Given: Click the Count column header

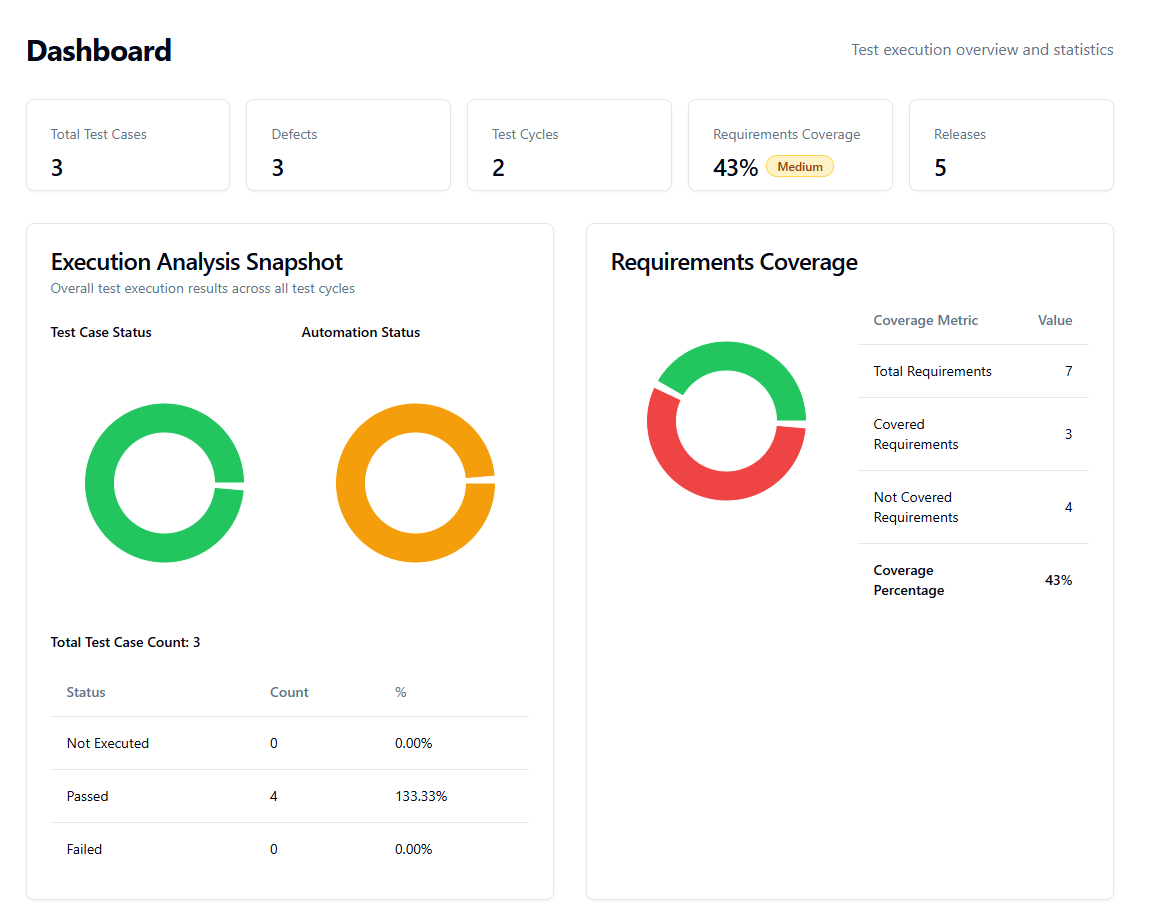Looking at the screenshot, I should [x=289, y=692].
